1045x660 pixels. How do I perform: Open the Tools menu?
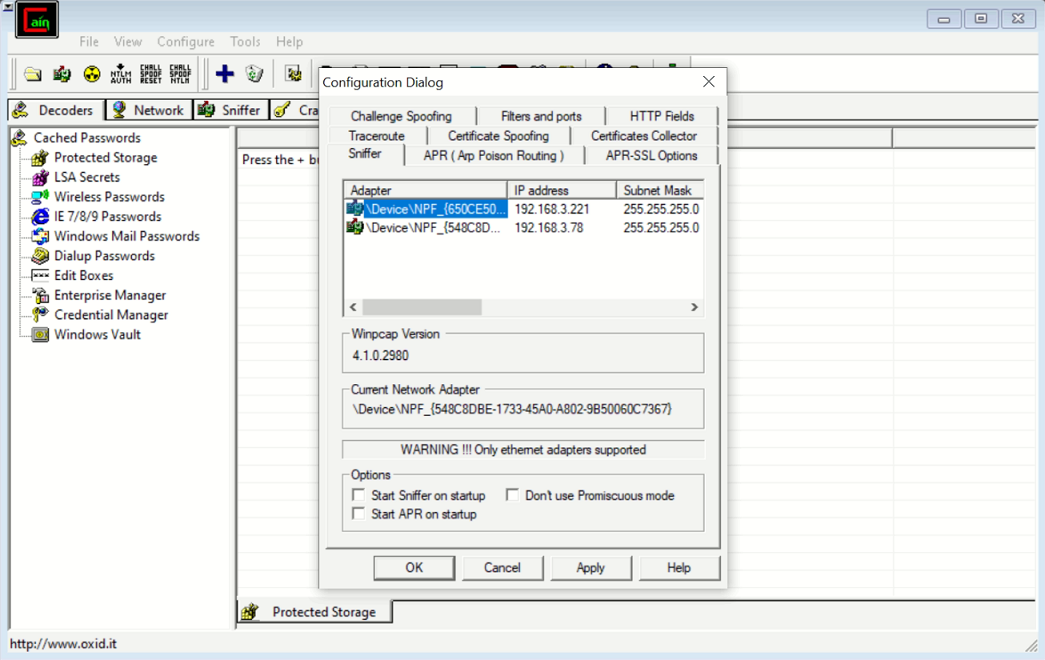(x=245, y=41)
